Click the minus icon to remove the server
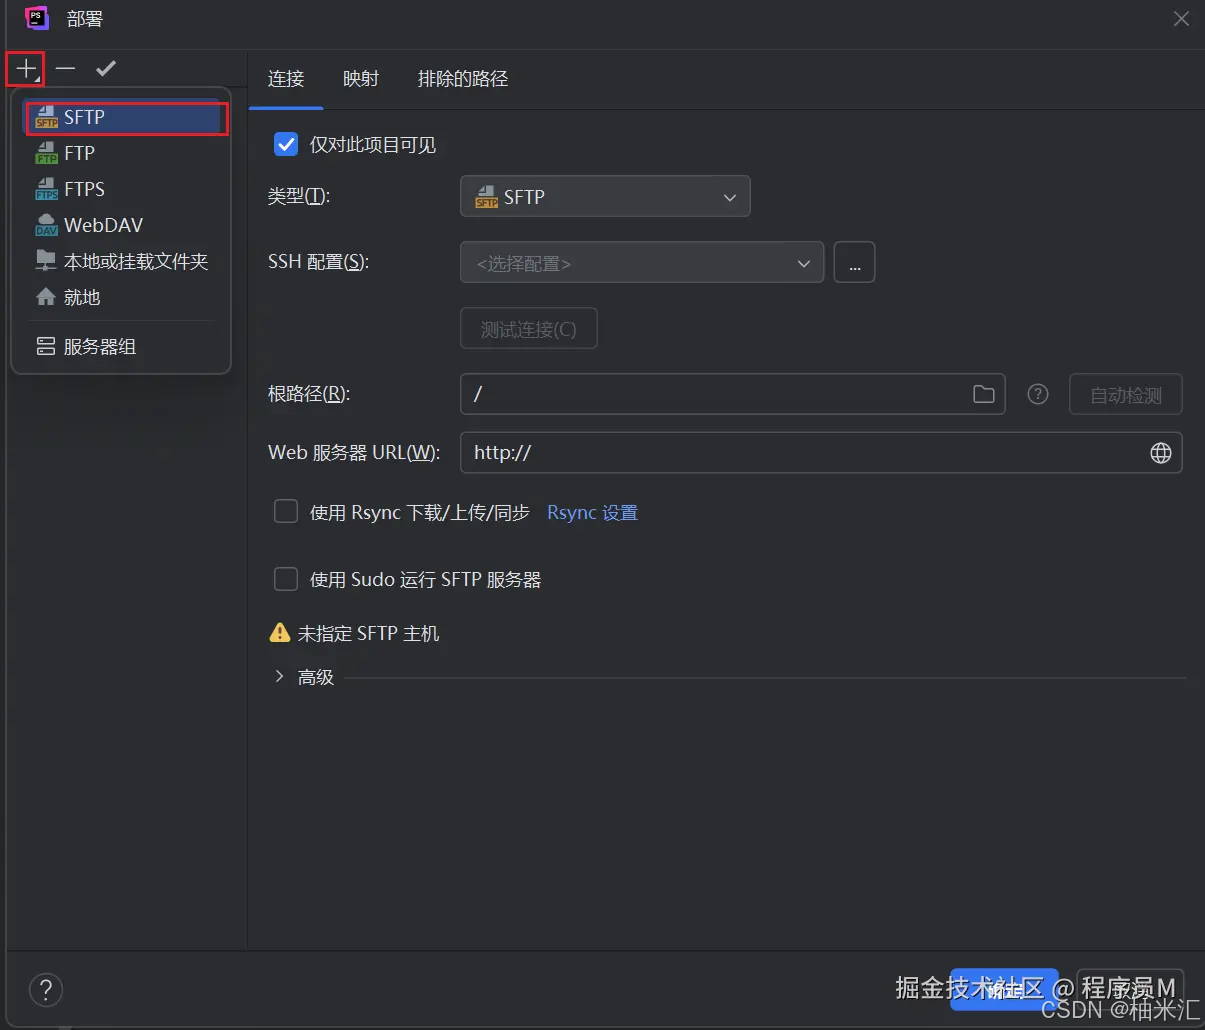 tap(66, 68)
